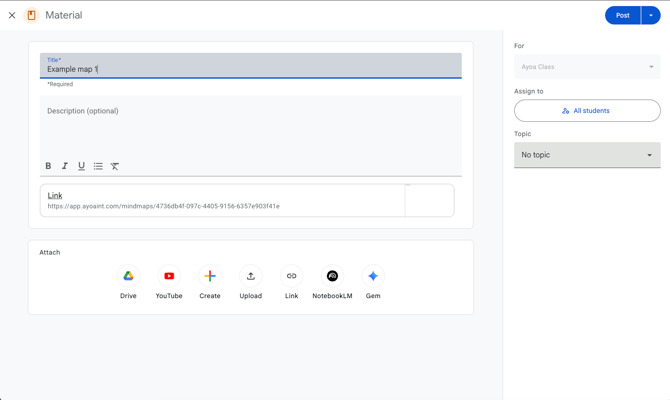670x400 pixels.
Task: Attach a NotebookLM notebook
Action: pyautogui.click(x=332, y=276)
